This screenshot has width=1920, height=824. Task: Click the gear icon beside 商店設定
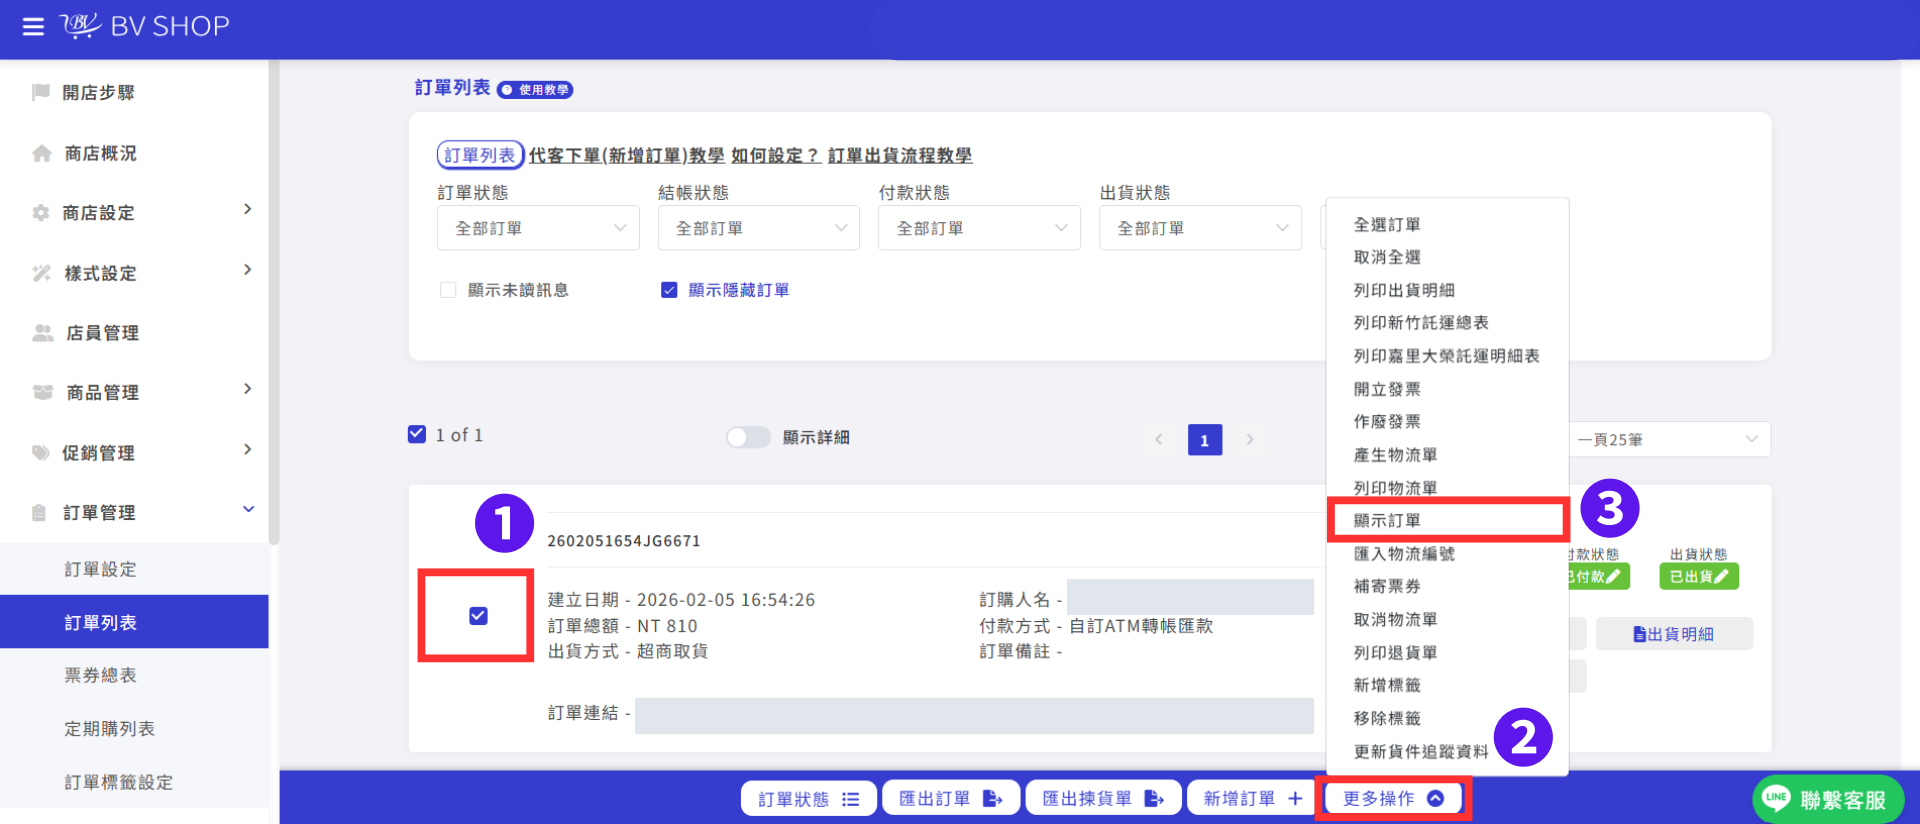coord(41,213)
